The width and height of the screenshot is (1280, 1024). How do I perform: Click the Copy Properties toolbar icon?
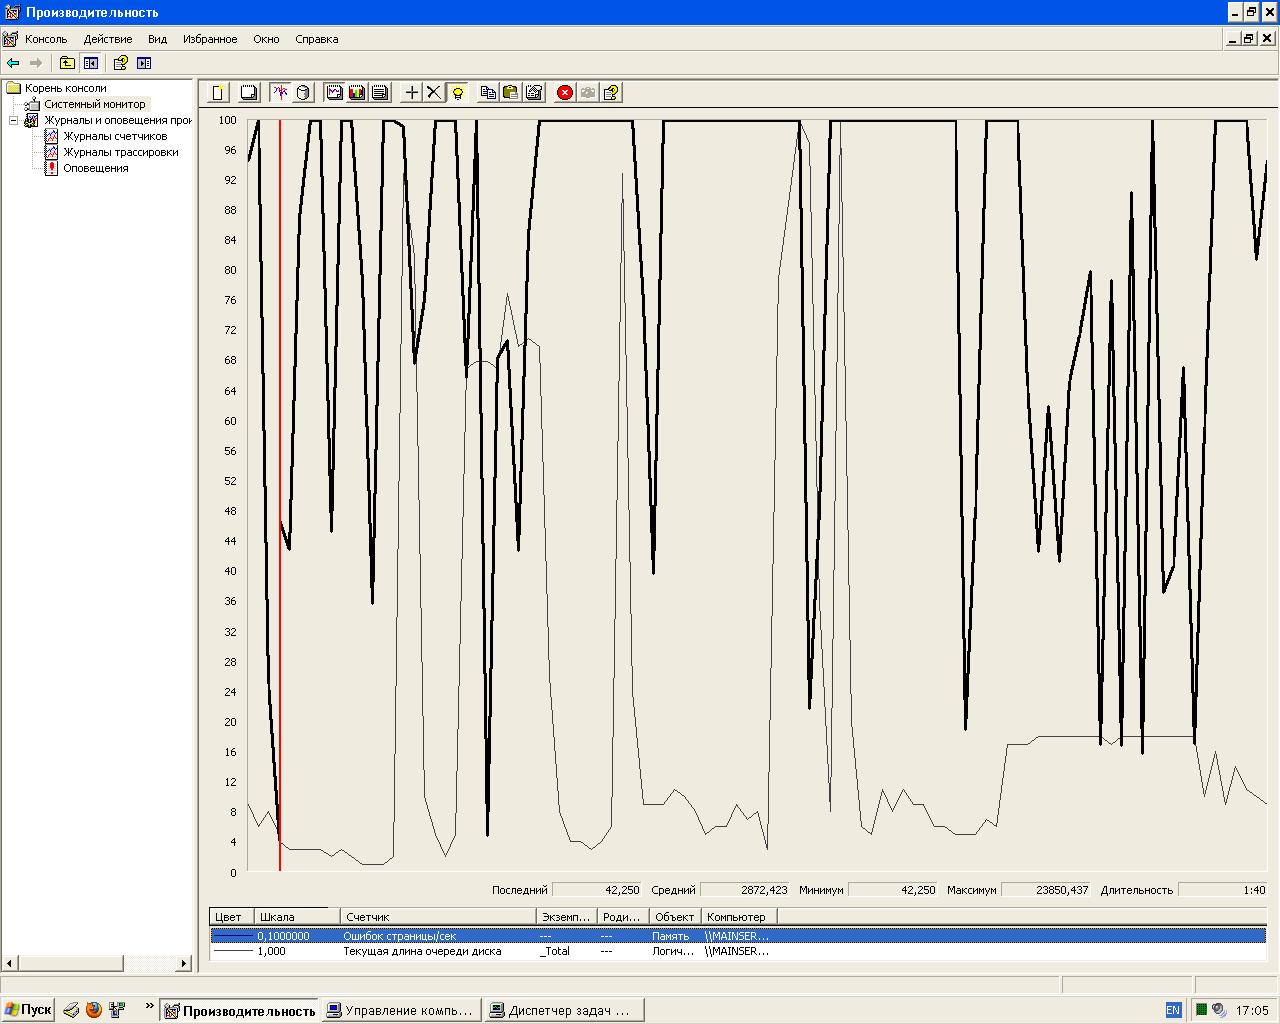click(x=488, y=93)
